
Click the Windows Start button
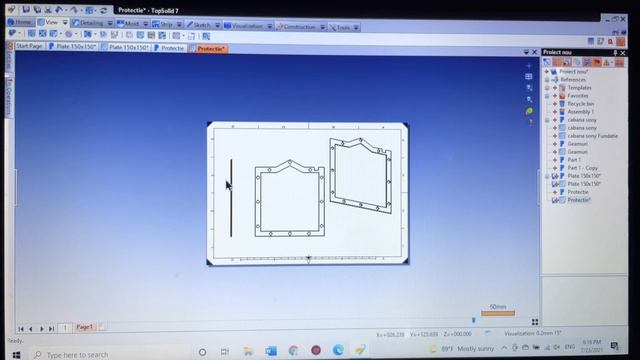pyautogui.click(x=16, y=355)
